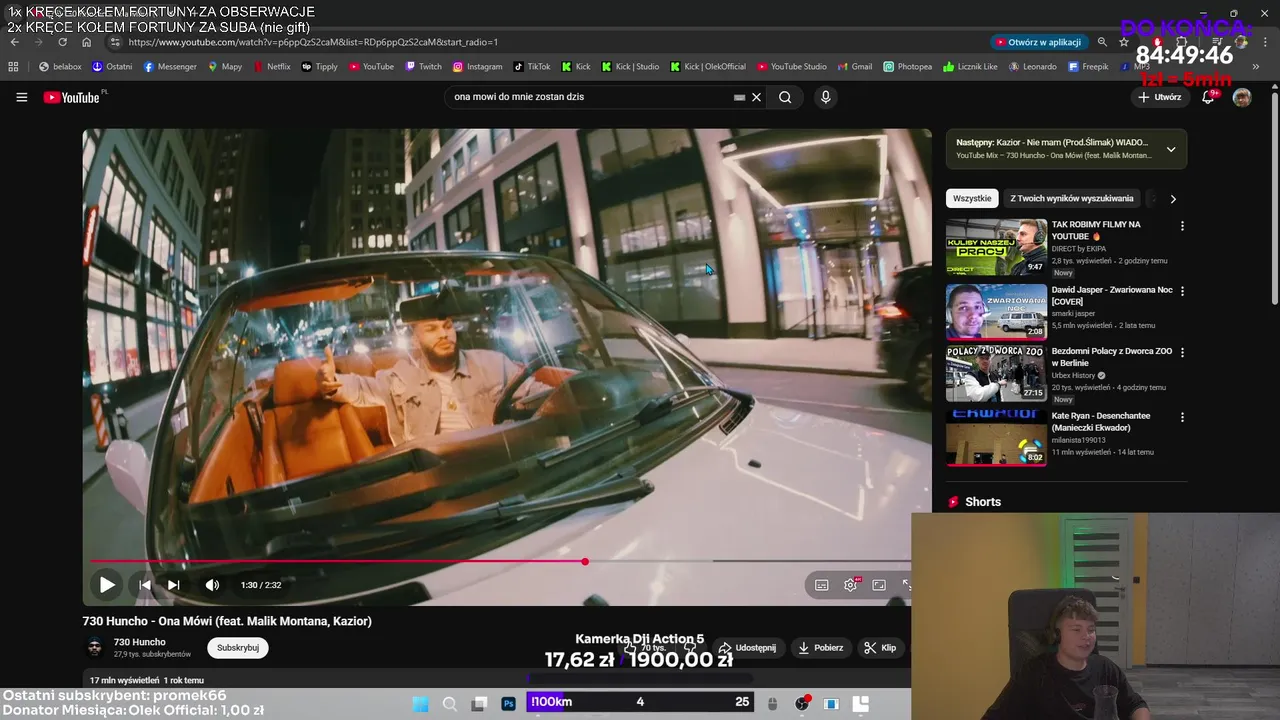Open options for TAK ROBIMY FILMY video
Viewport: 1280px width, 720px height.
tap(1182, 226)
